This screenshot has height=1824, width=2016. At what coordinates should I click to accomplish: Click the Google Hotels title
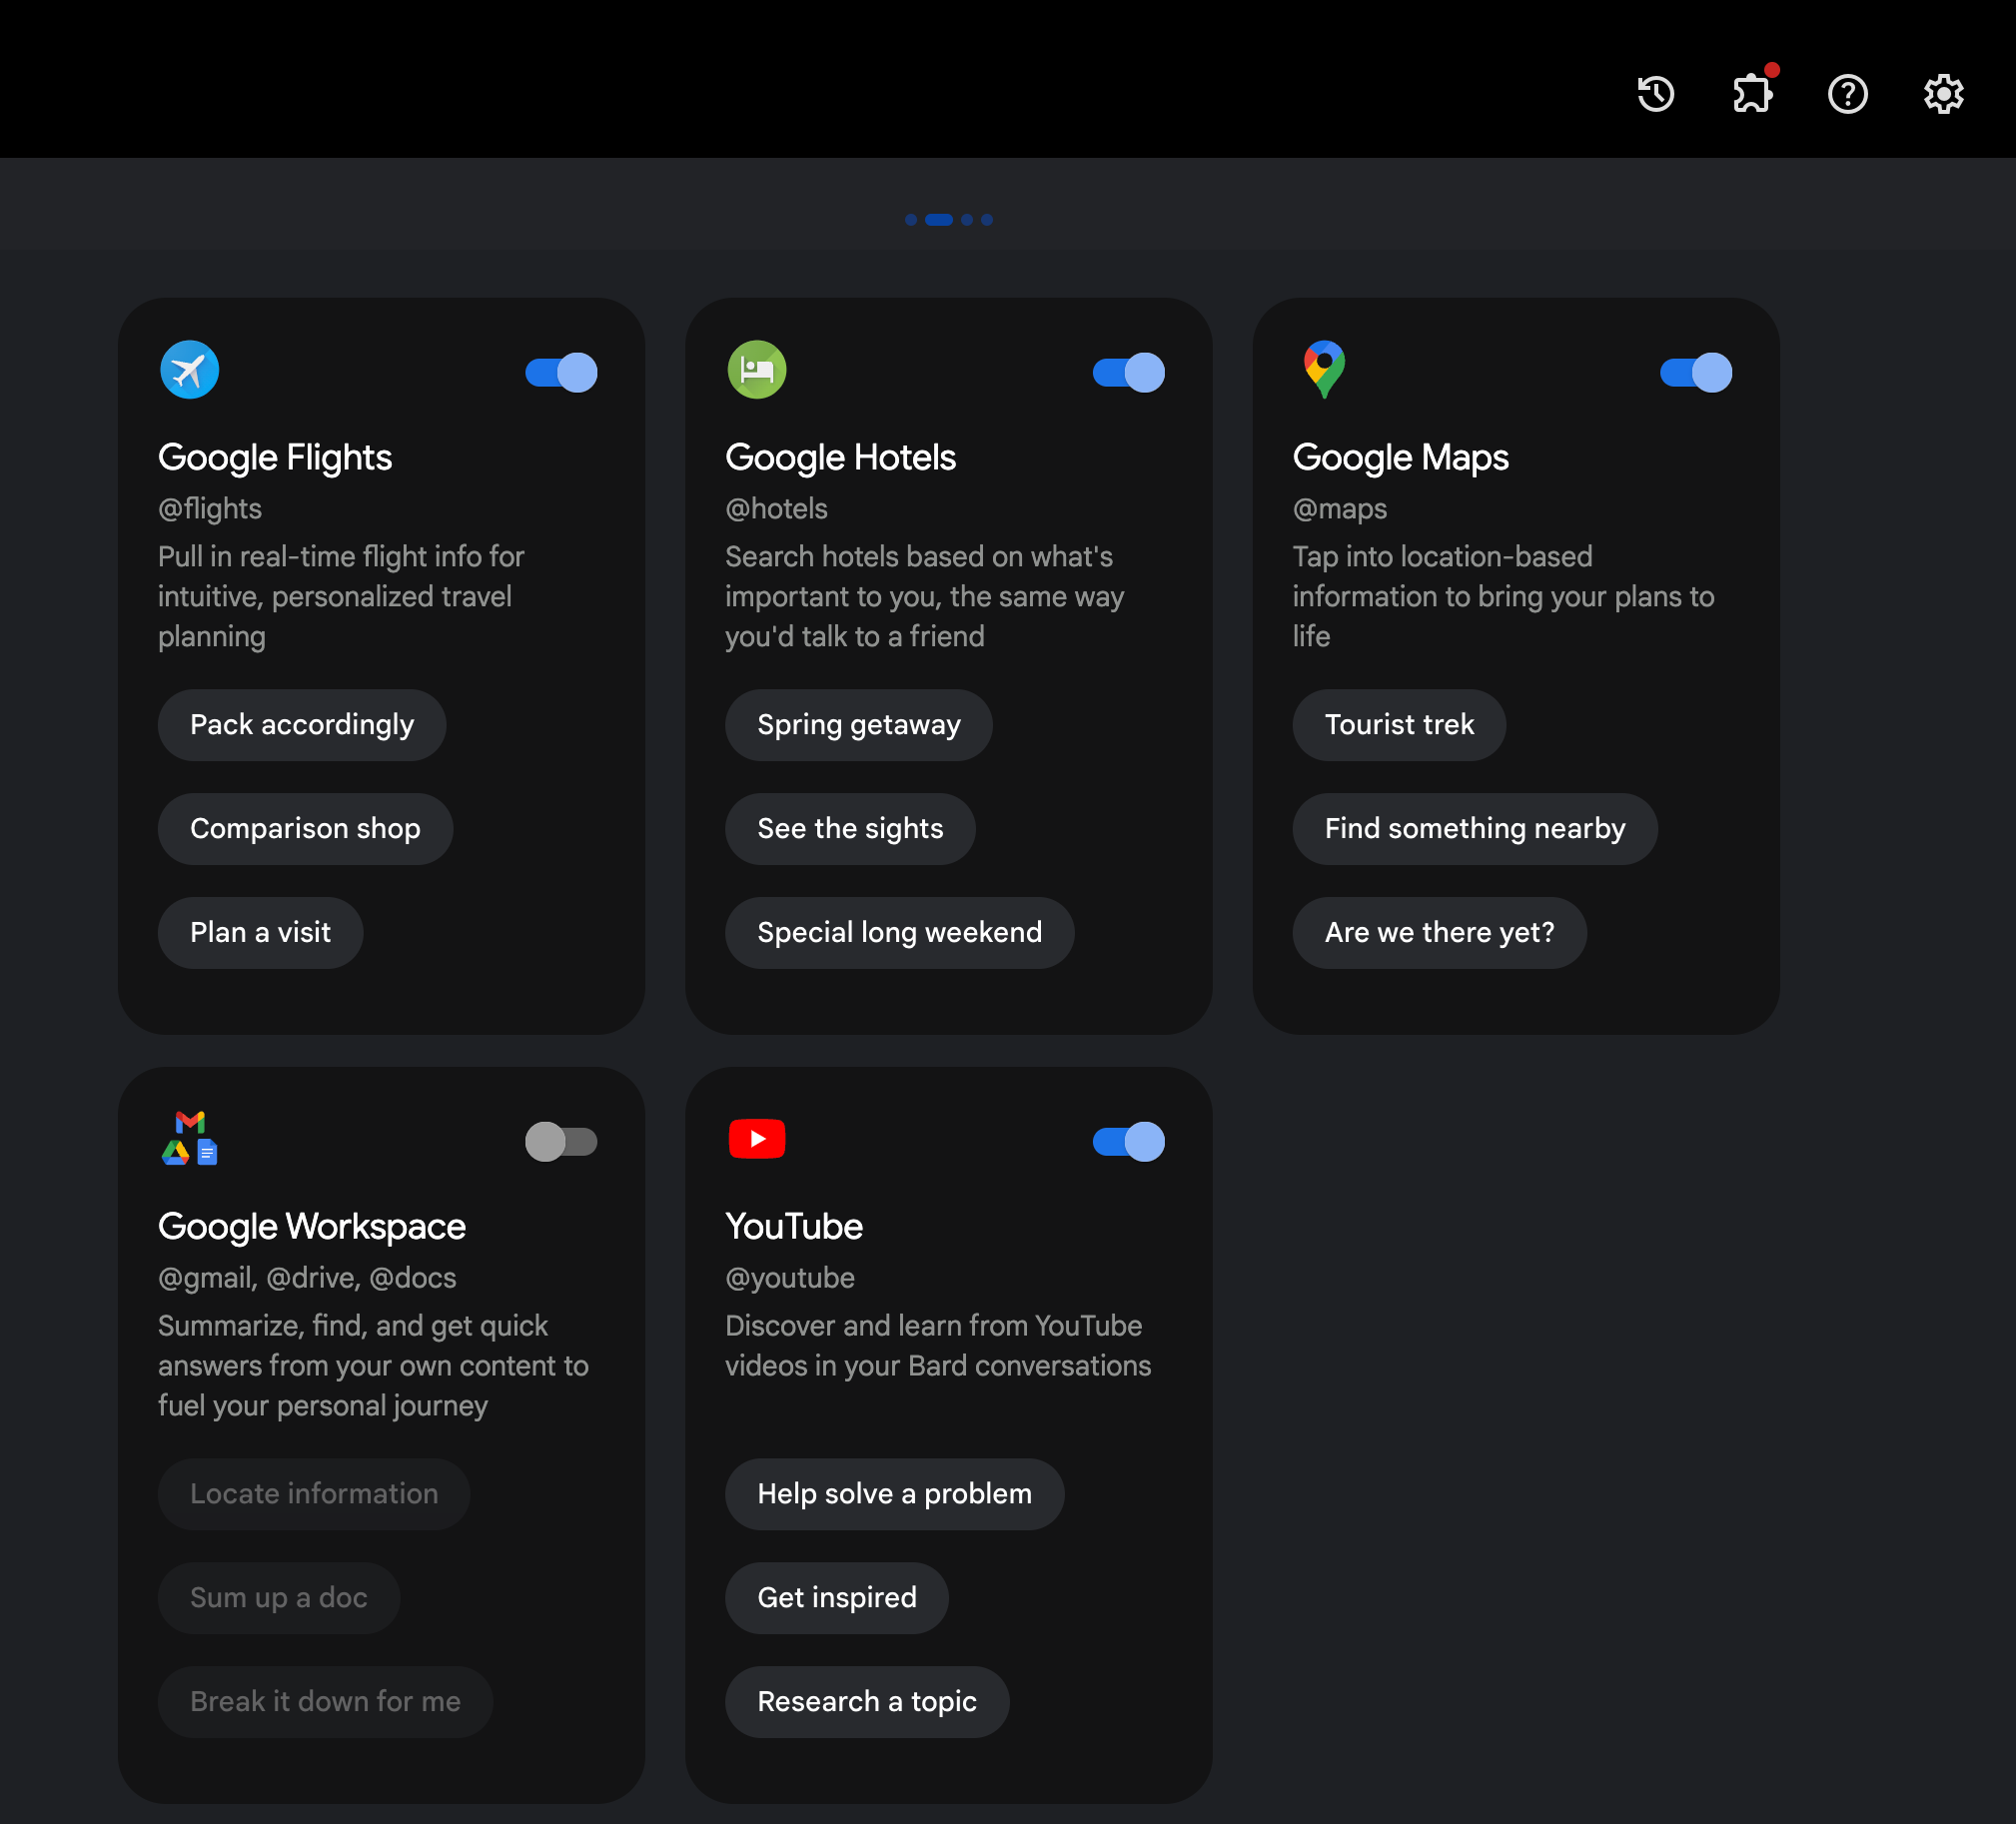click(x=841, y=458)
